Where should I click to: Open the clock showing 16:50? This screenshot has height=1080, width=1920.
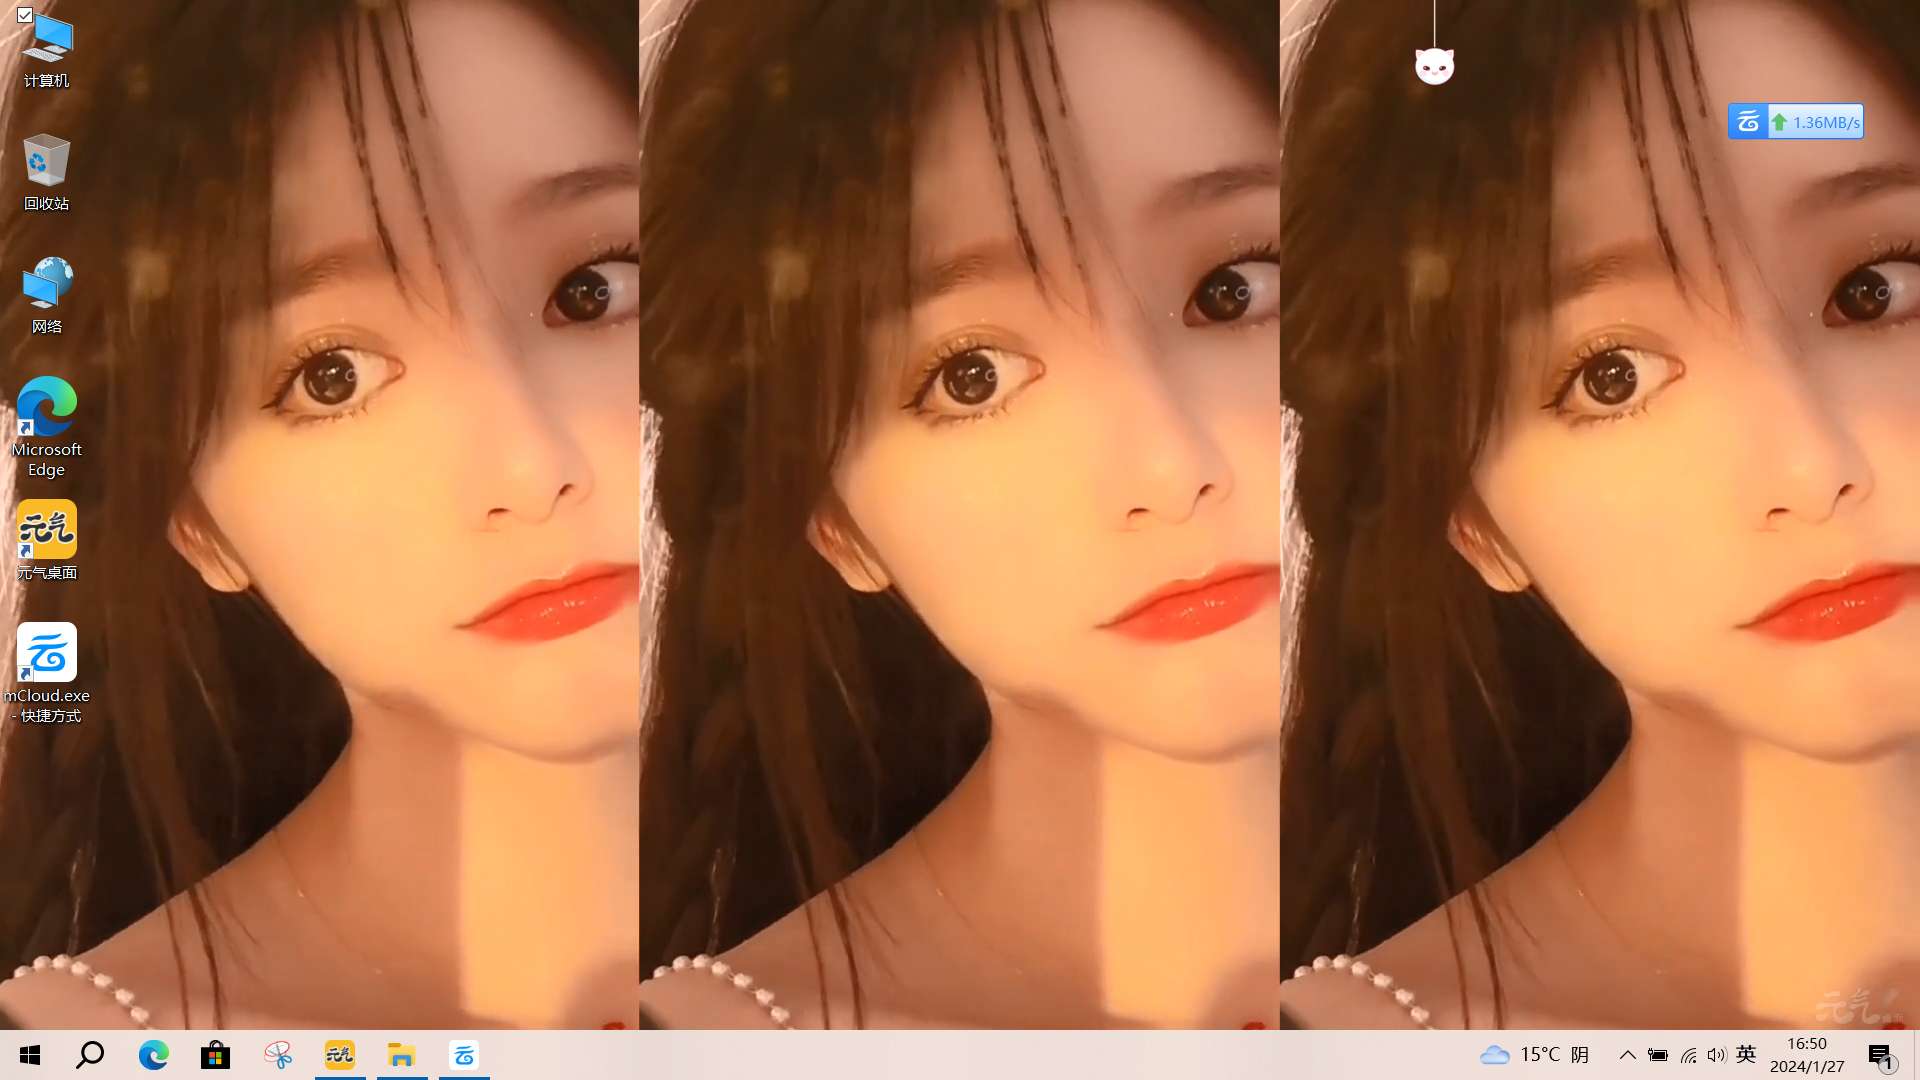[1807, 1055]
